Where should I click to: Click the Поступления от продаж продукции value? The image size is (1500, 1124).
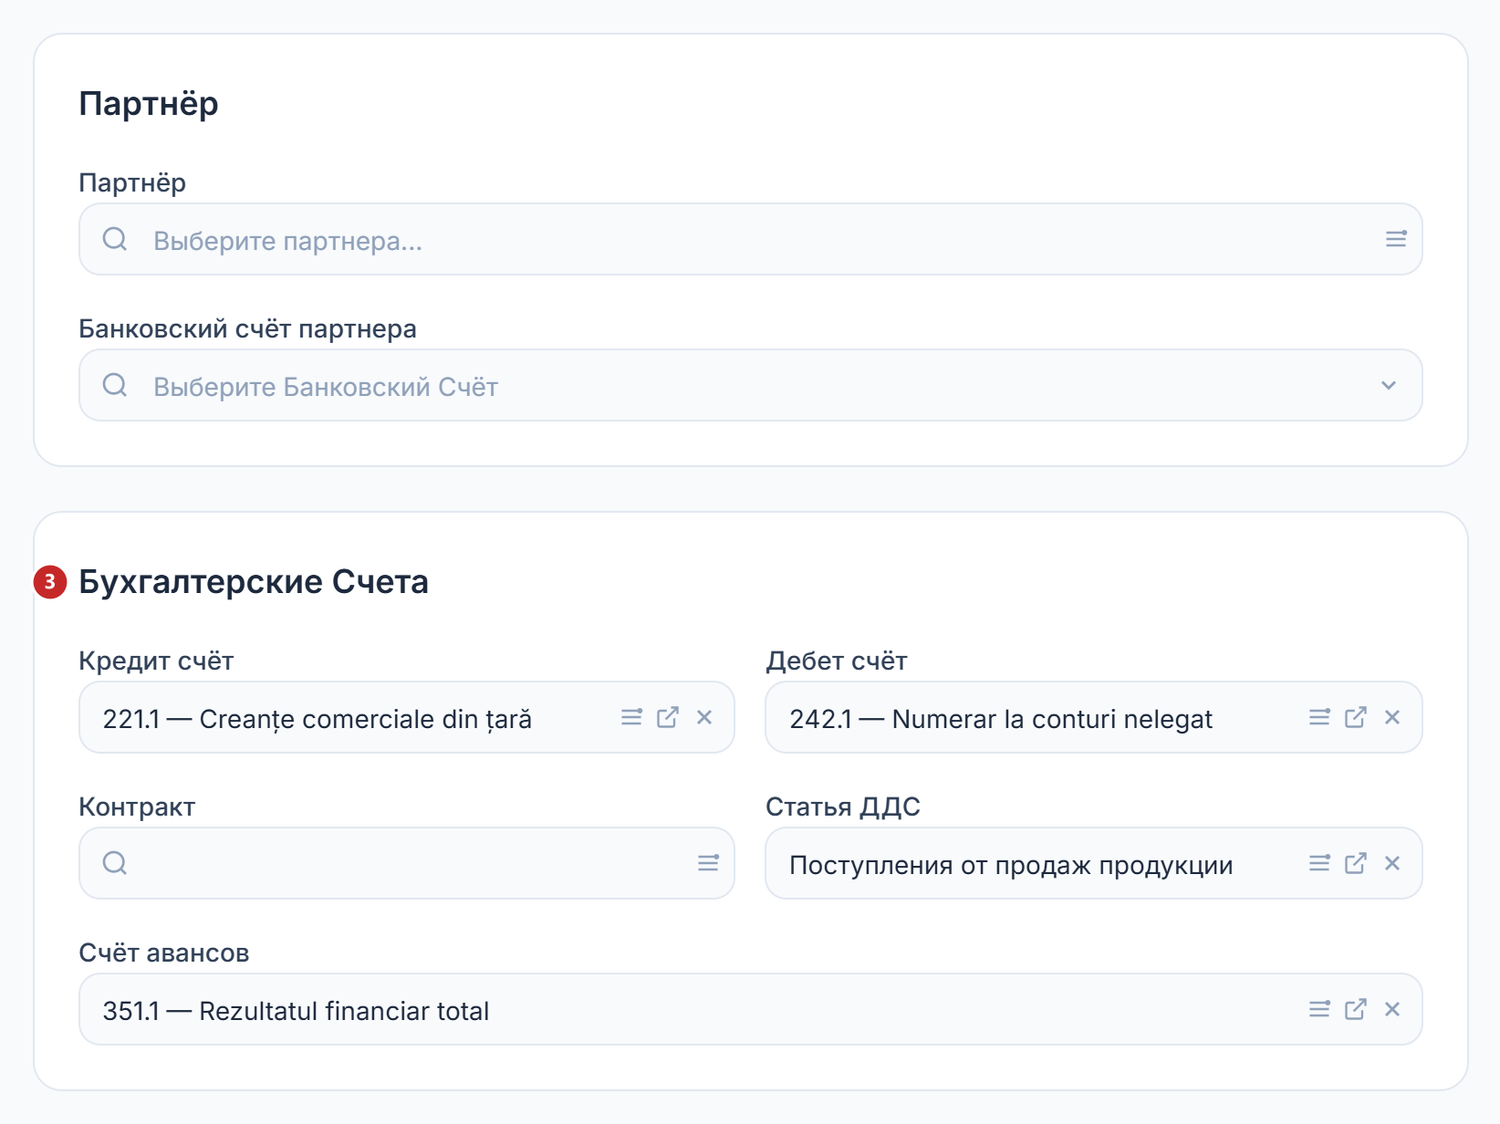[x=1011, y=865]
